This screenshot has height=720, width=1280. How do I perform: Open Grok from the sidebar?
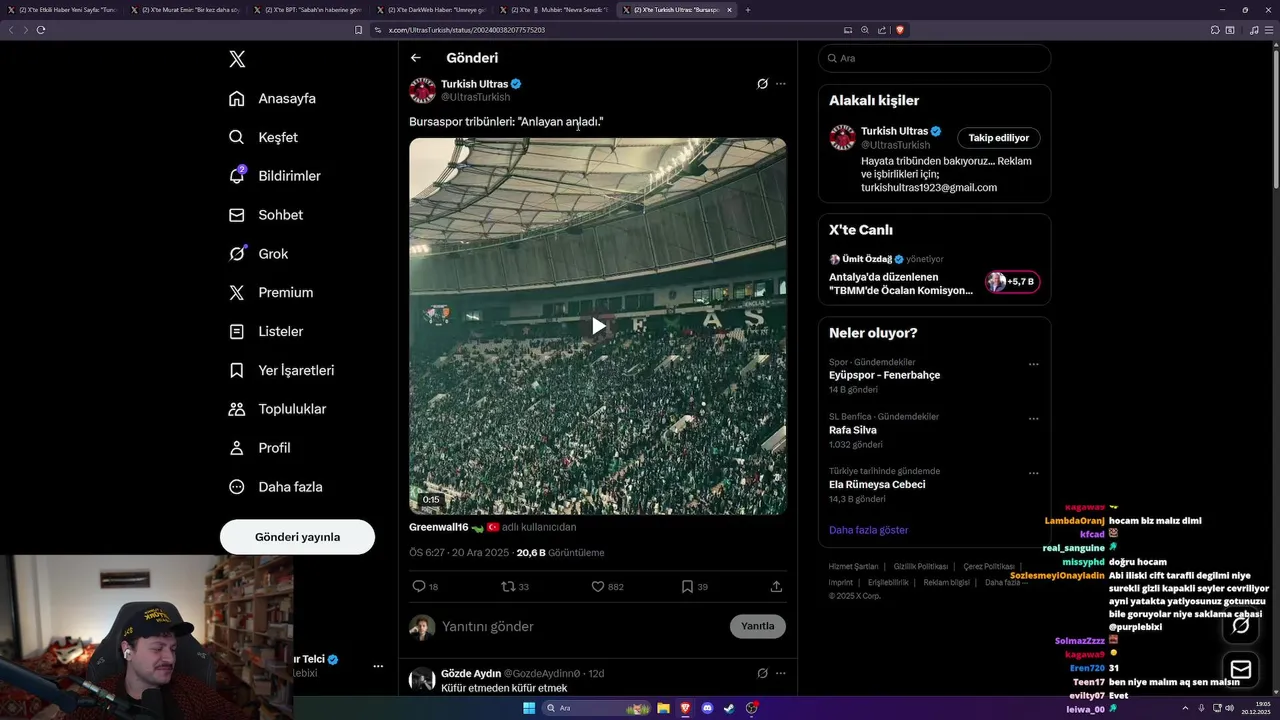[258, 254]
